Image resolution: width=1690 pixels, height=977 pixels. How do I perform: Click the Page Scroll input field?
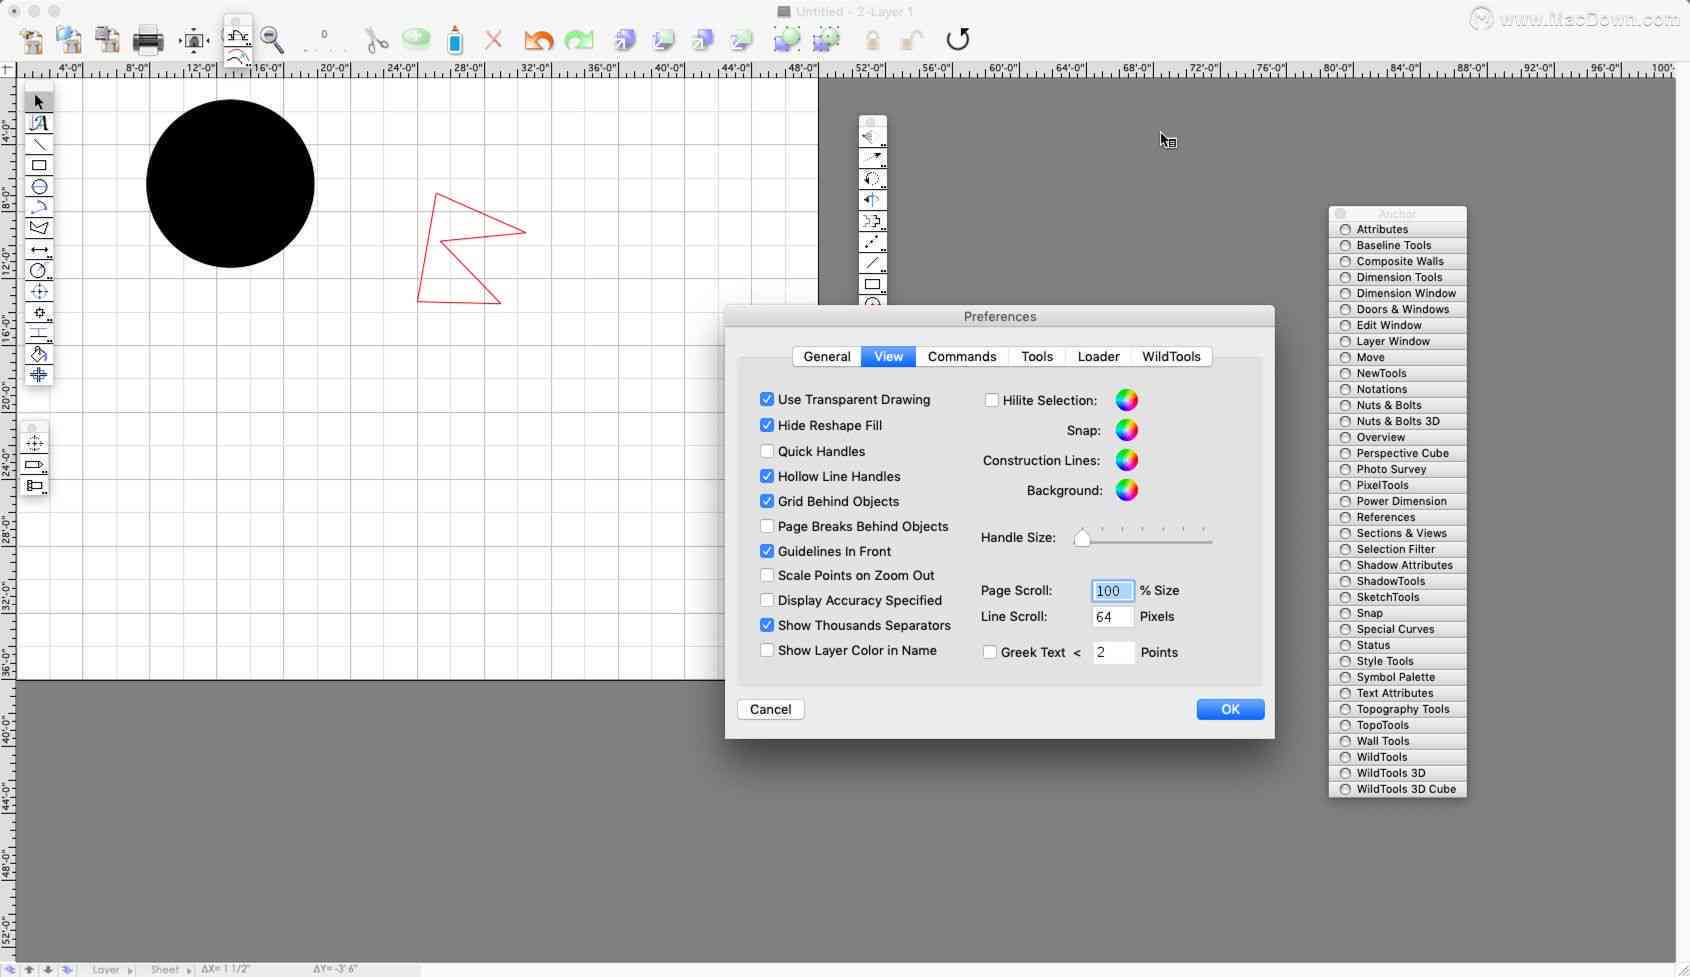(x=1112, y=591)
